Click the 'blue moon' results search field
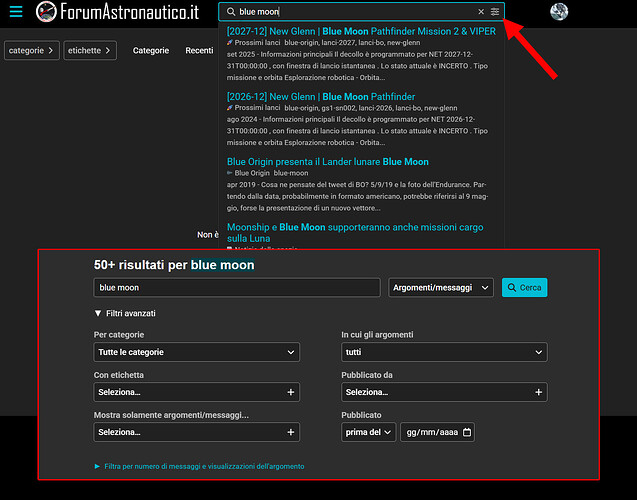637x500 pixels. (x=236, y=287)
